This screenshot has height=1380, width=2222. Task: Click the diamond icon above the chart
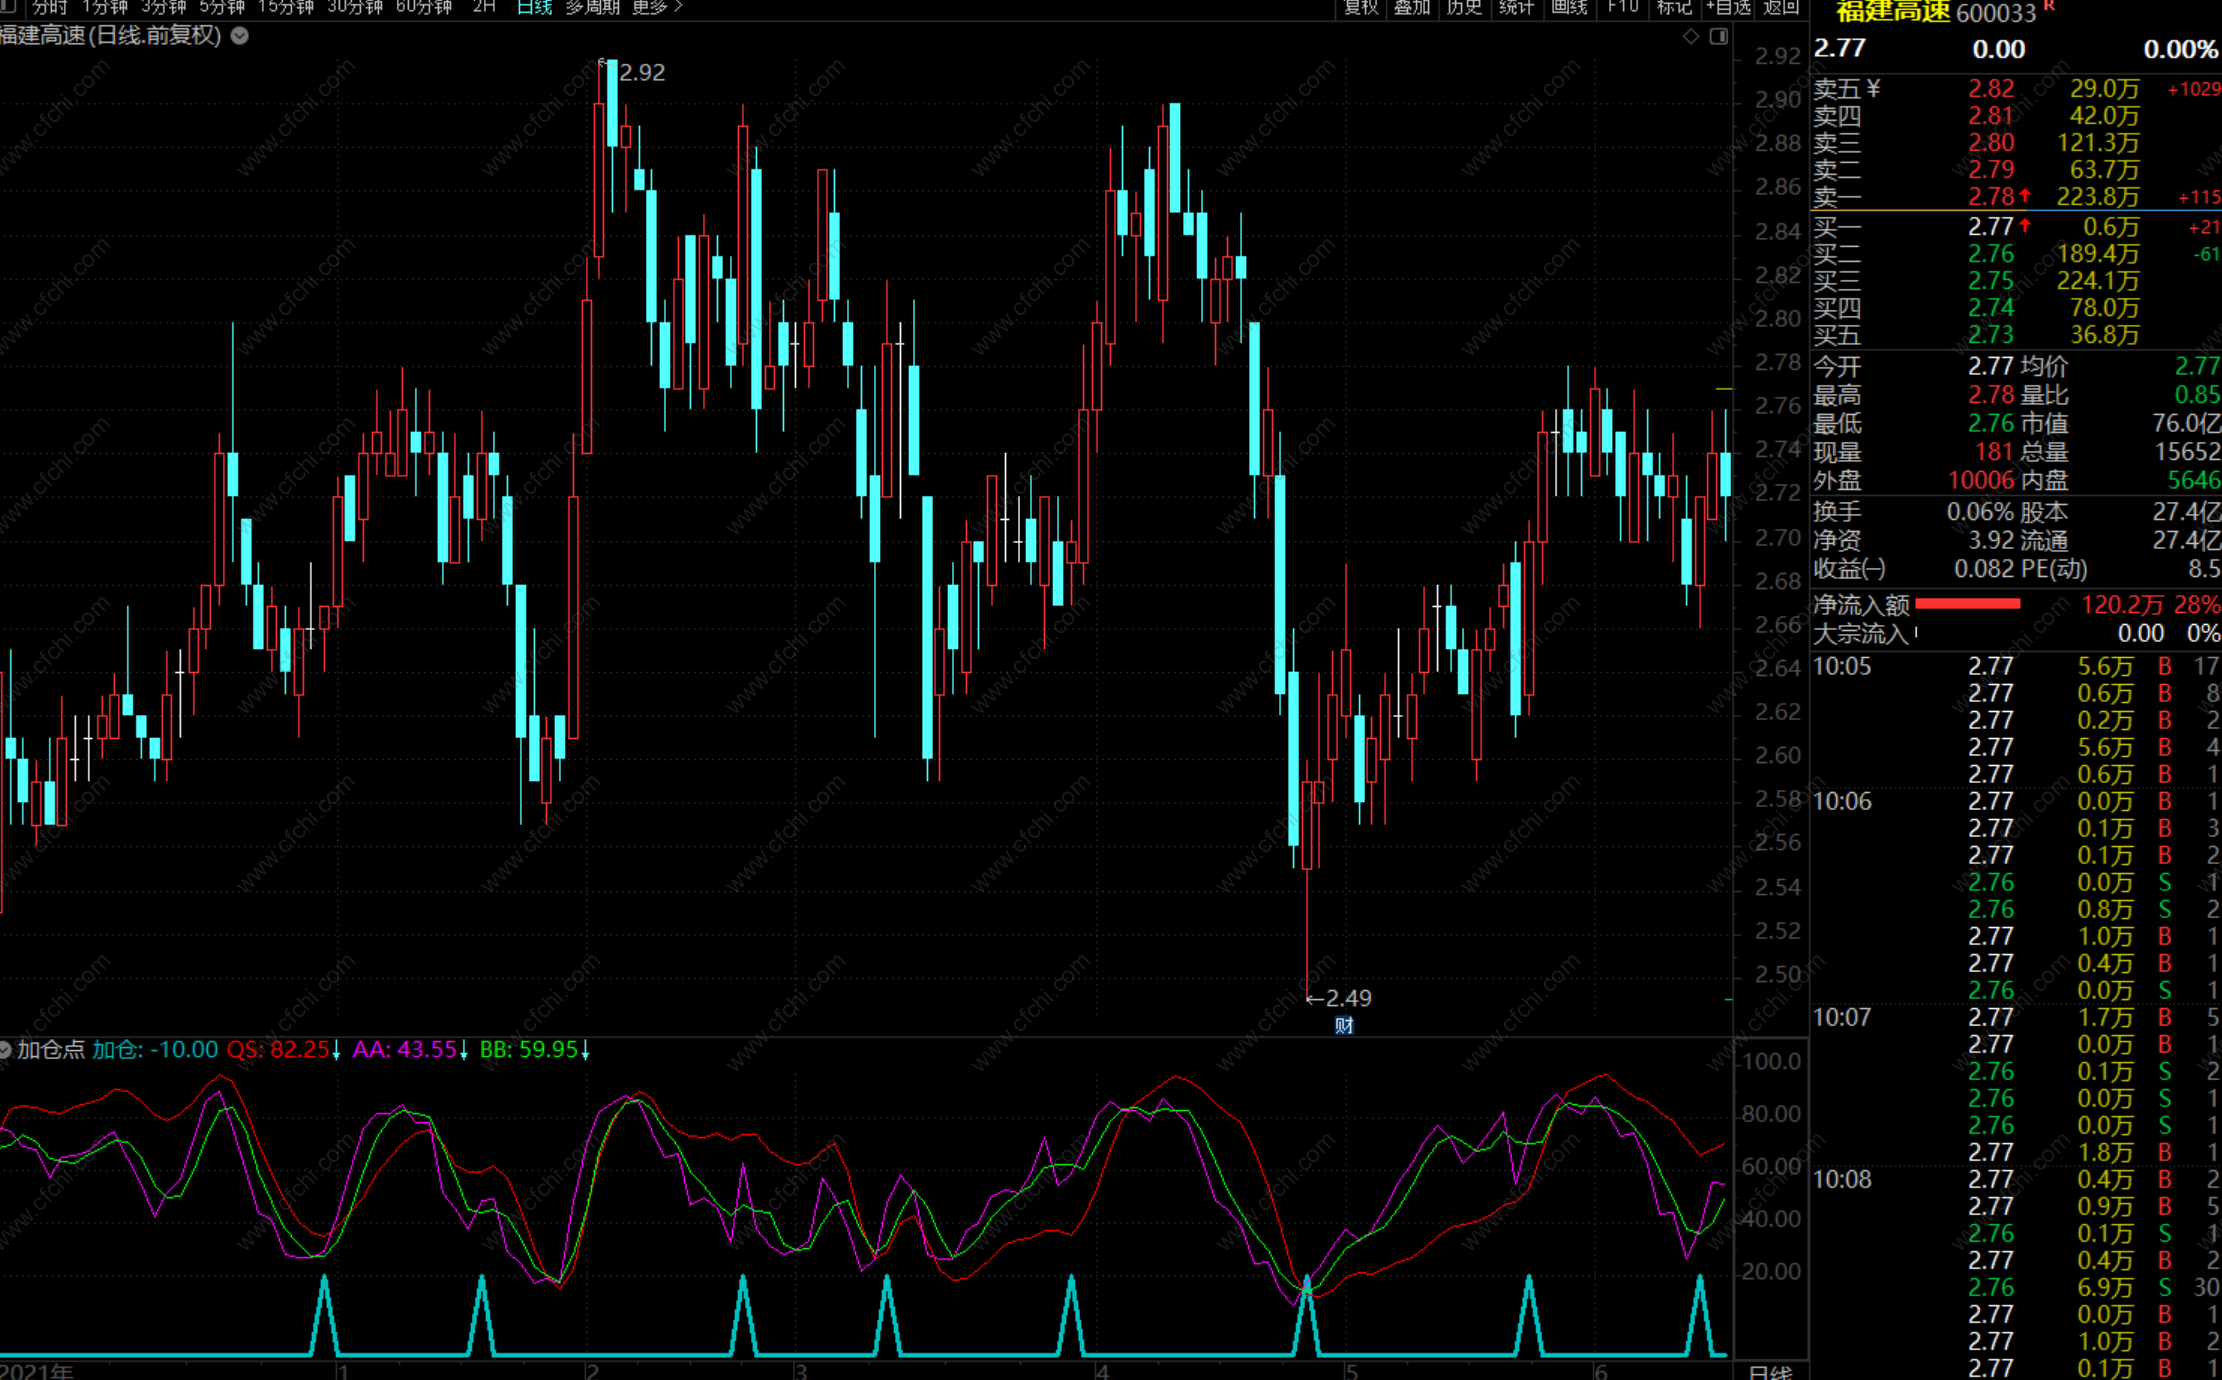tap(1691, 36)
